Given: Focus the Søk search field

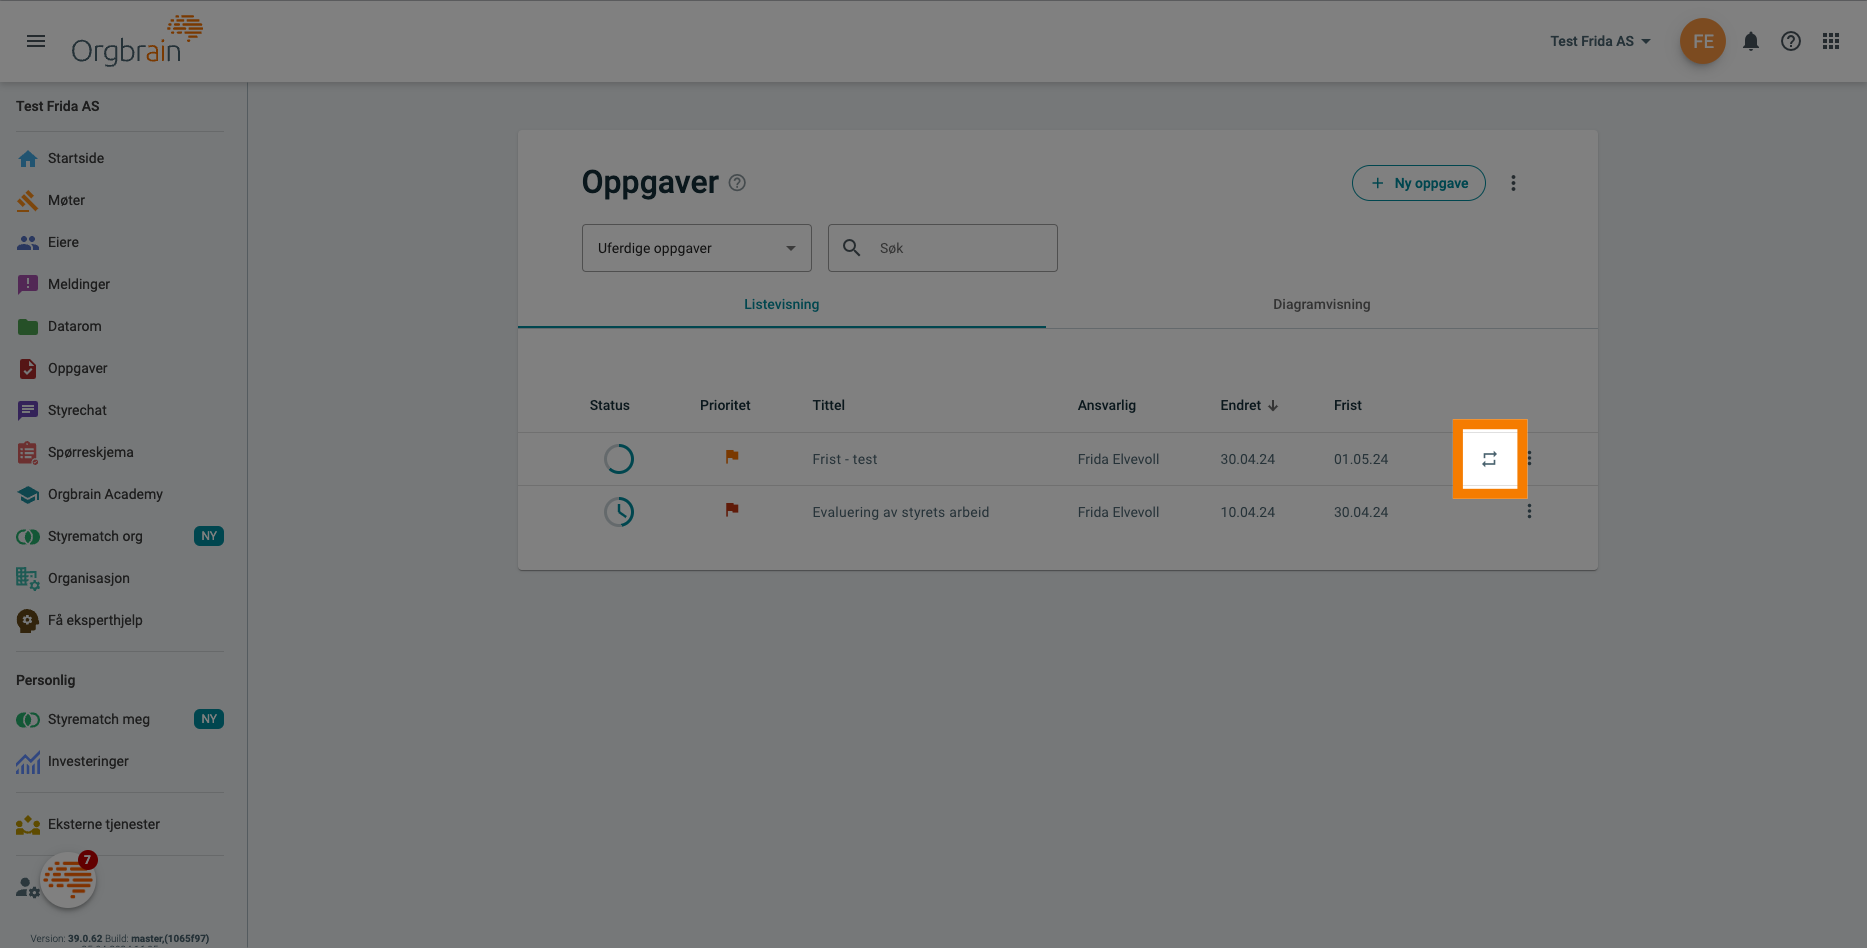Looking at the screenshot, I should (943, 248).
